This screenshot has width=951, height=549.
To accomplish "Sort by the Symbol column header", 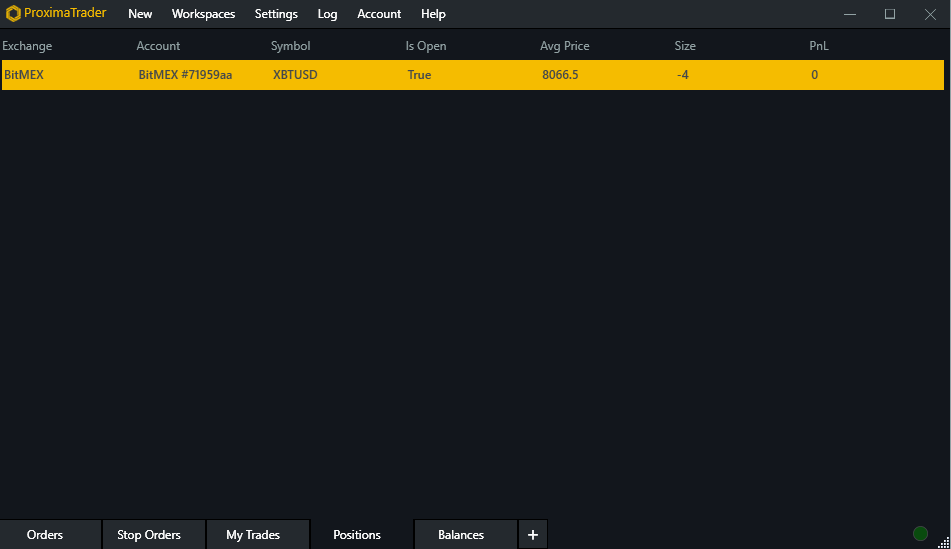I will click(291, 46).
